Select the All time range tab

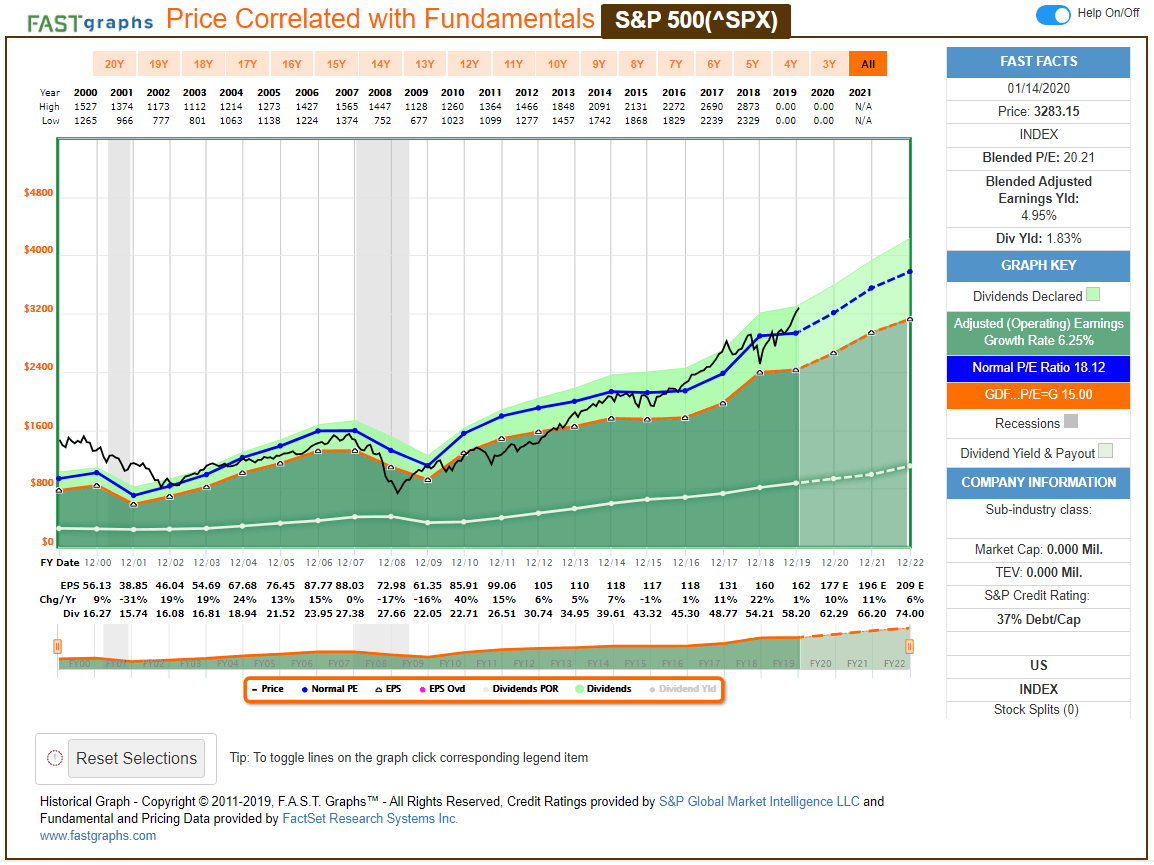pos(868,64)
